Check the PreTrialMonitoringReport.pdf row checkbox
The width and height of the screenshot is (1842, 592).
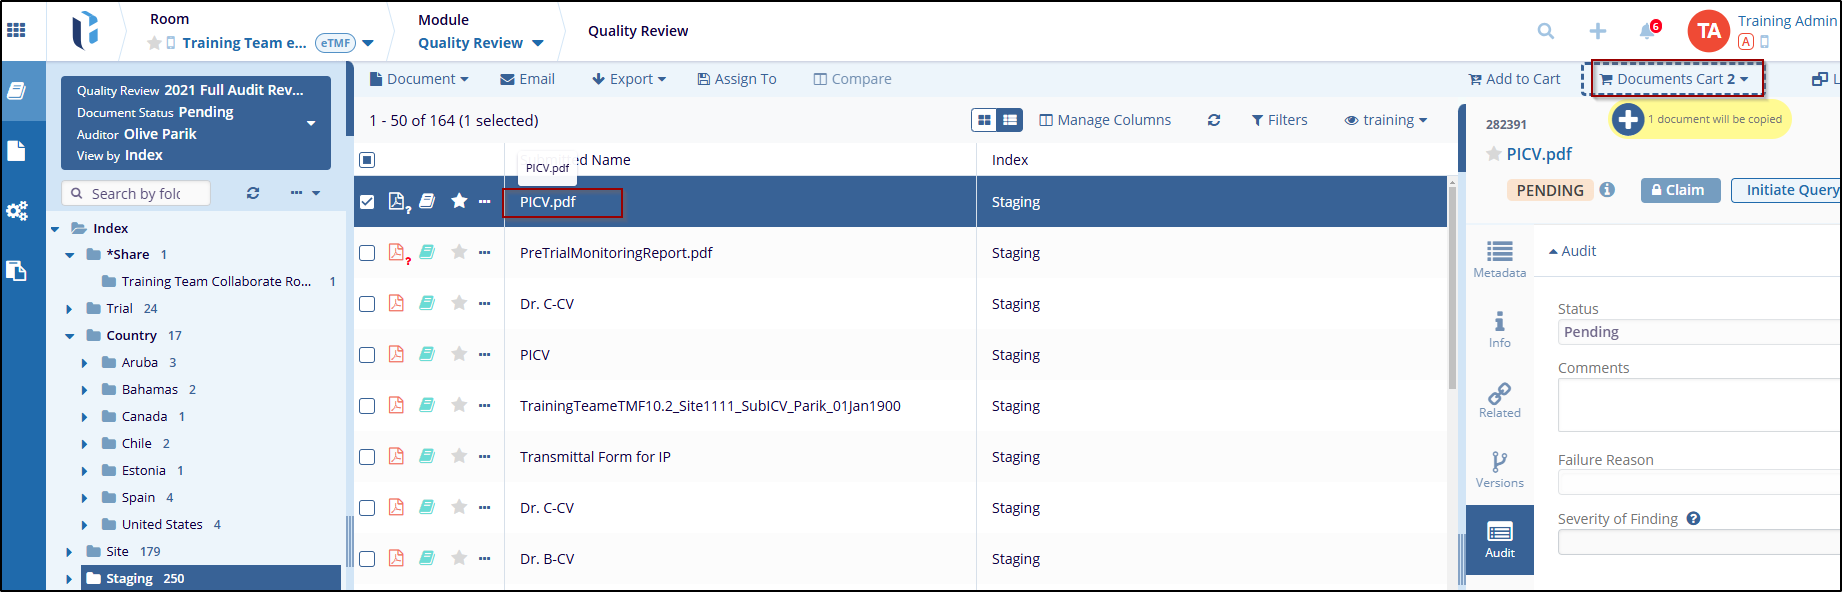tap(367, 253)
